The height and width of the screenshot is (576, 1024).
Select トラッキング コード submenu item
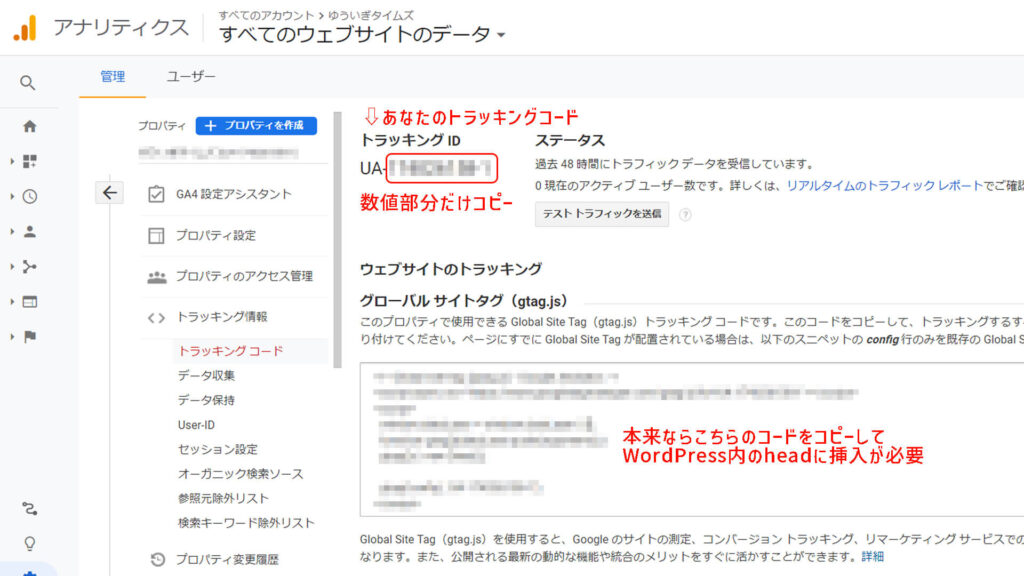pyautogui.click(x=231, y=351)
